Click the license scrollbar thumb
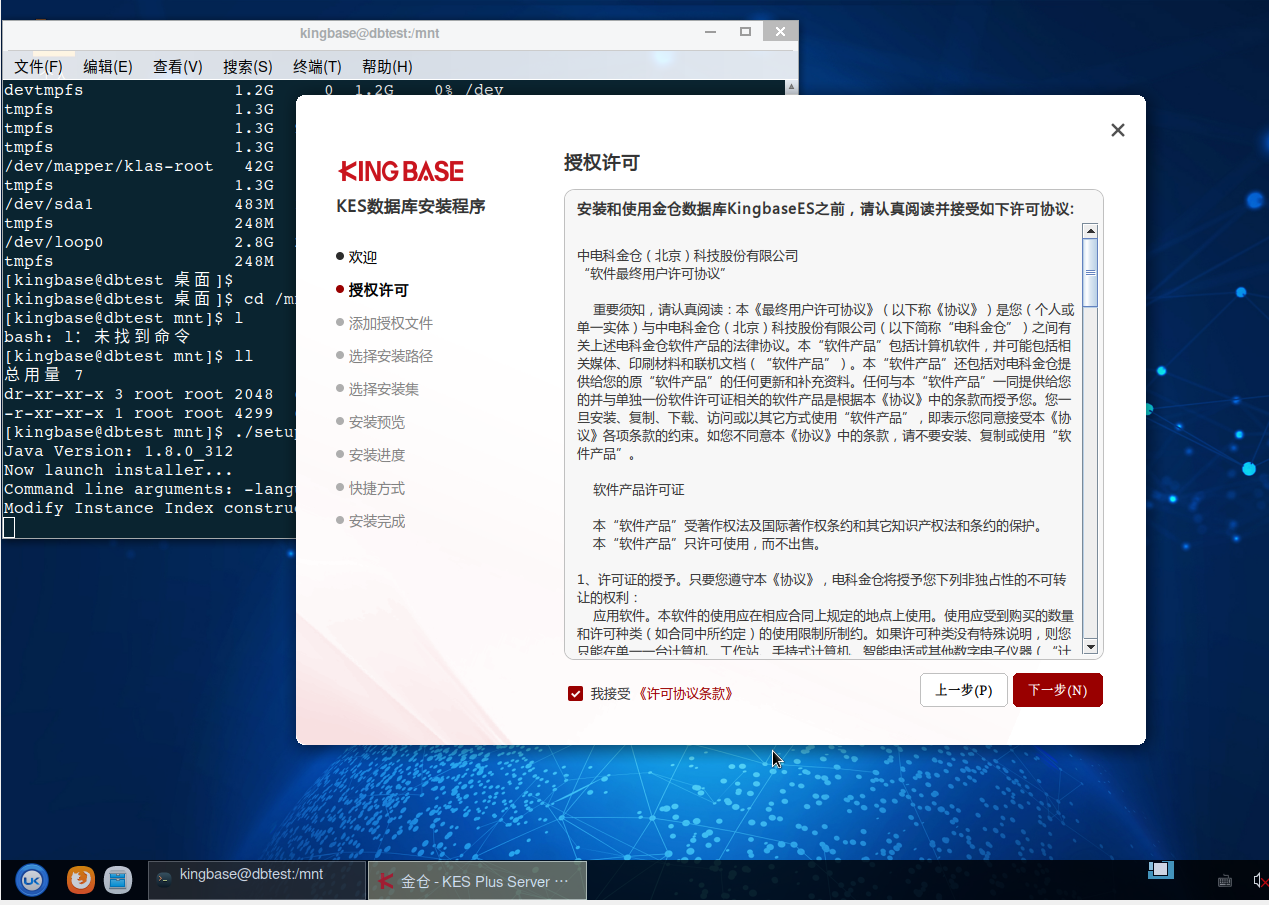Screen dimensions: 1269x905 (x=1090, y=272)
